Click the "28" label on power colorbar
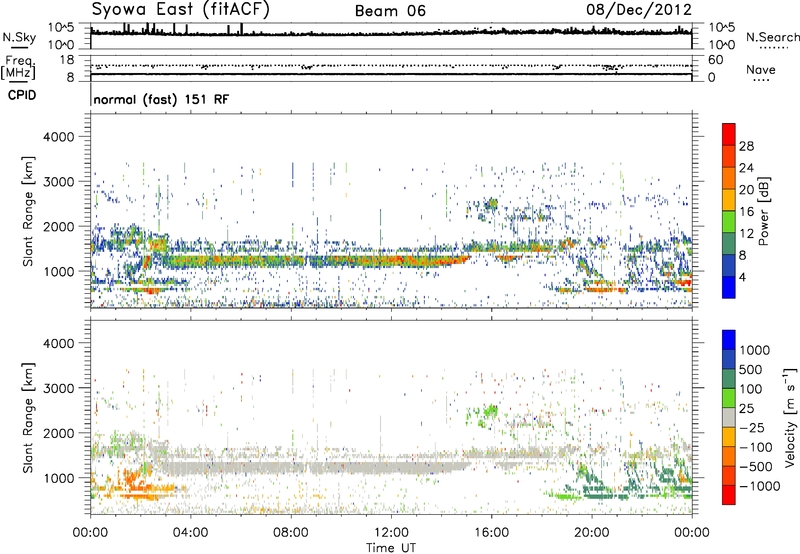This screenshot has height=554, width=800. (746, 146)
